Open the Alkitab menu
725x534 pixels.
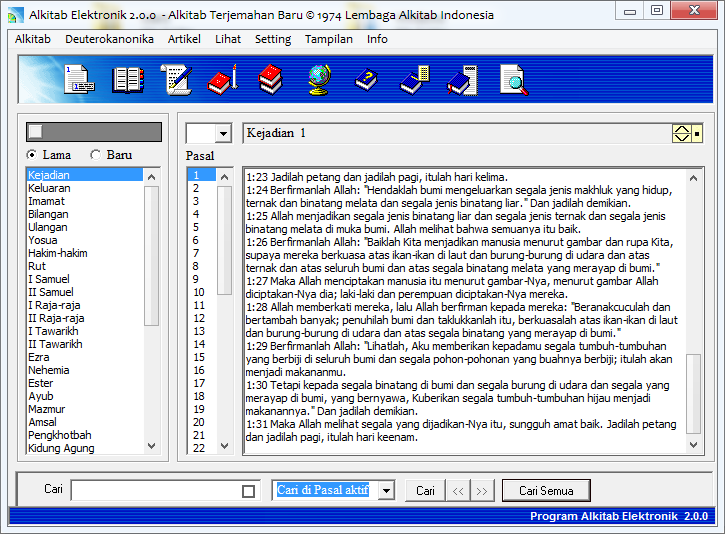[x=33, y=39]
